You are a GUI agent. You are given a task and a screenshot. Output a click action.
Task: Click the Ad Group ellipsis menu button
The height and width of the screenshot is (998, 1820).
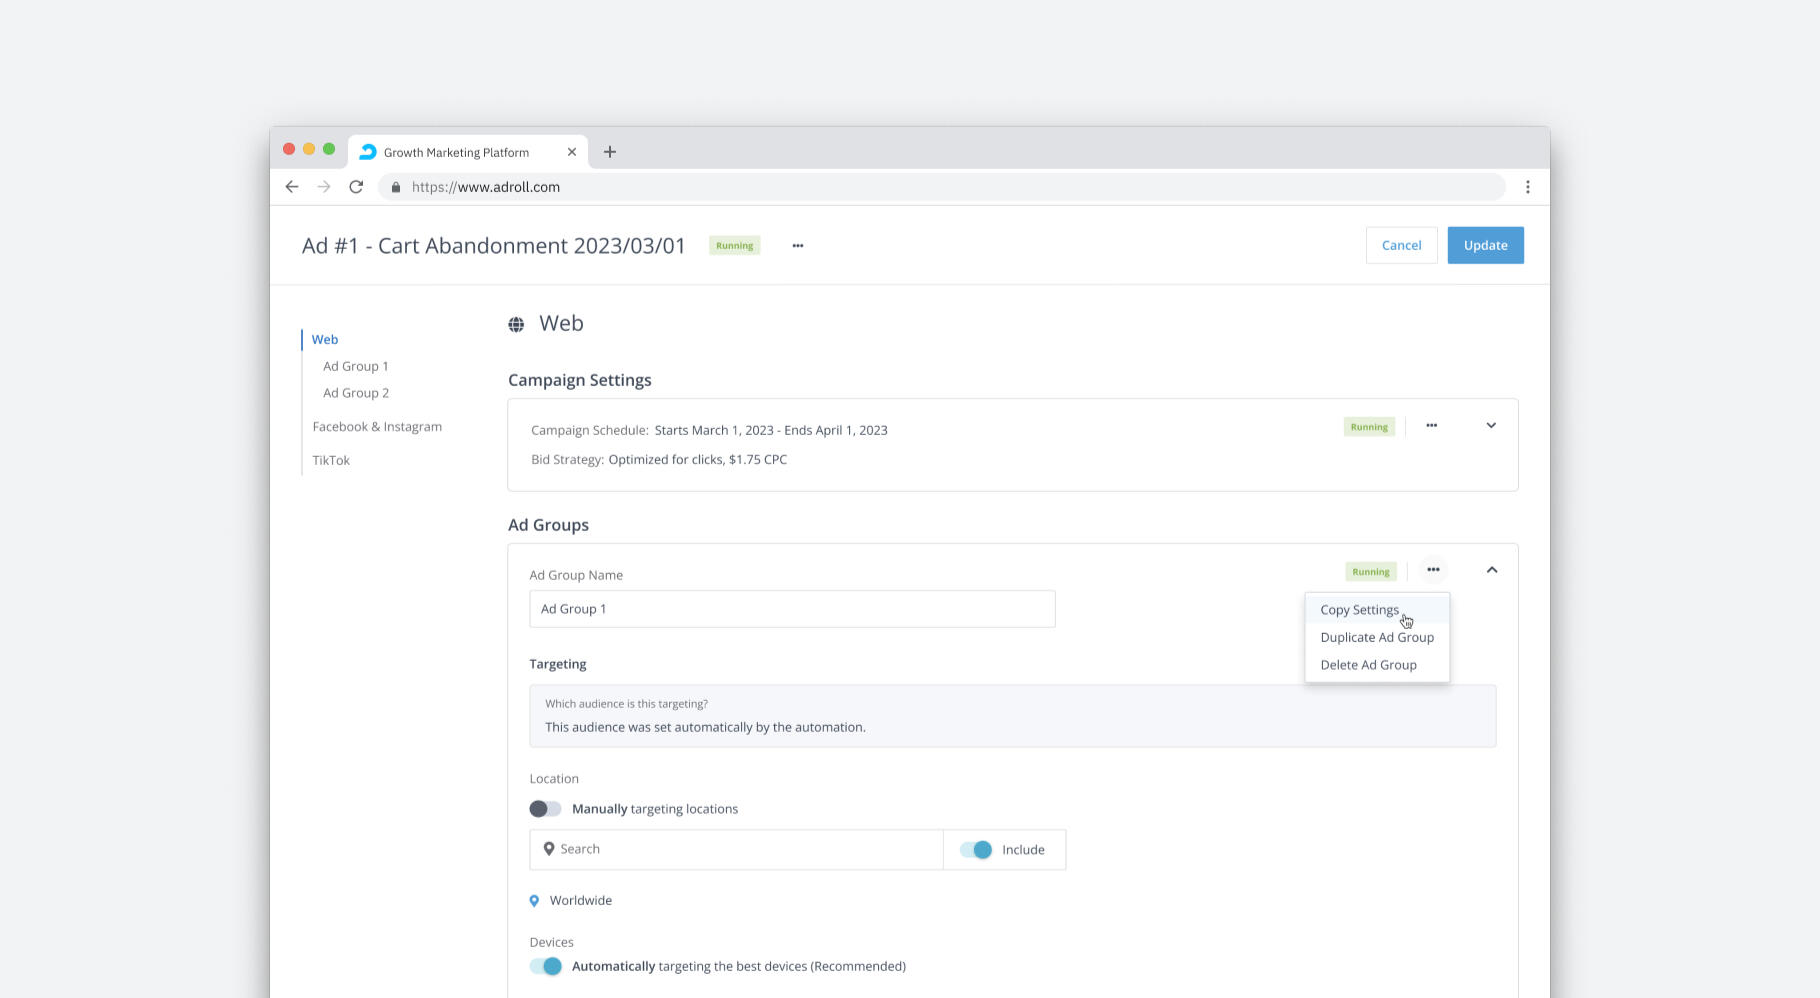(x=1433, y=570)
